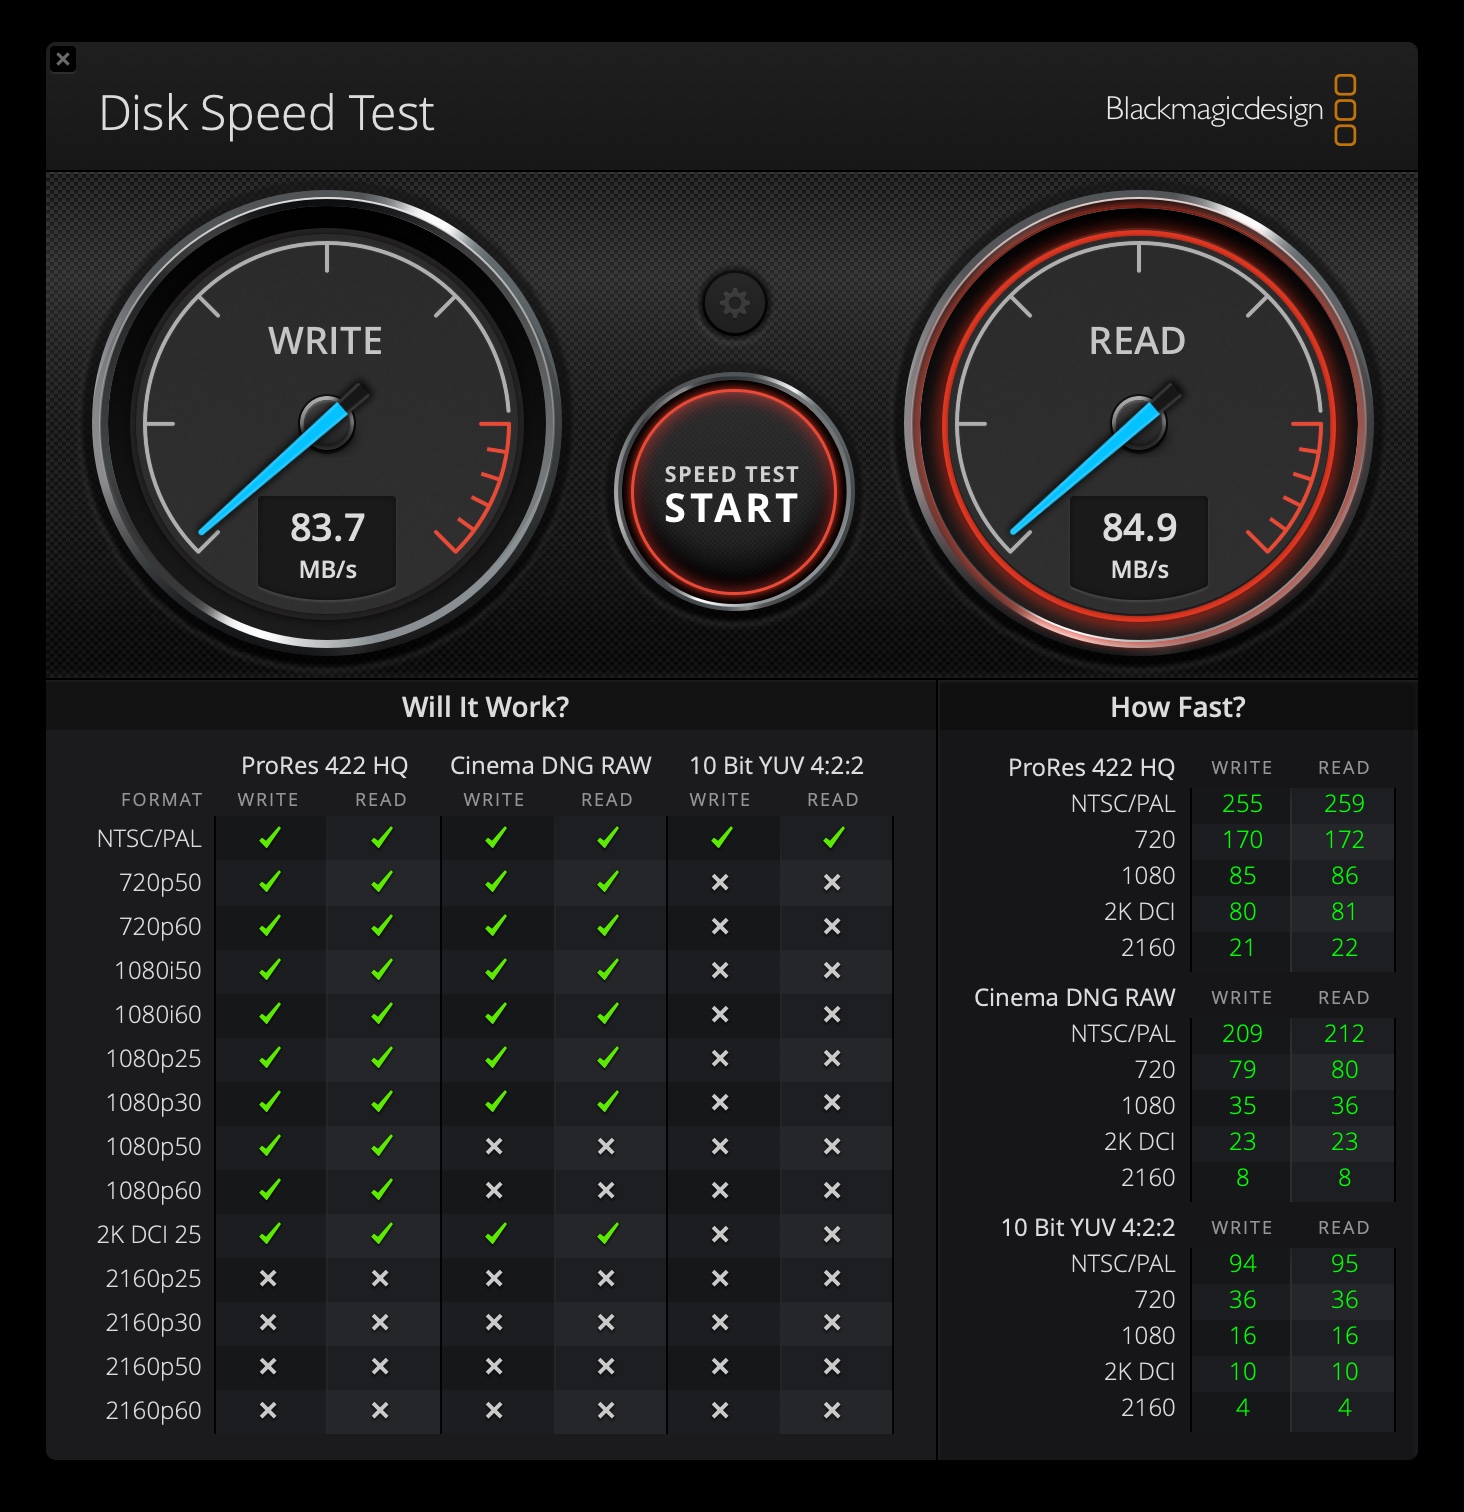1464x1512 pixels.
Task: Click the 10 Bit YUV NTSC/PAL write value 94
Action: click(x=1242, y=1264)
